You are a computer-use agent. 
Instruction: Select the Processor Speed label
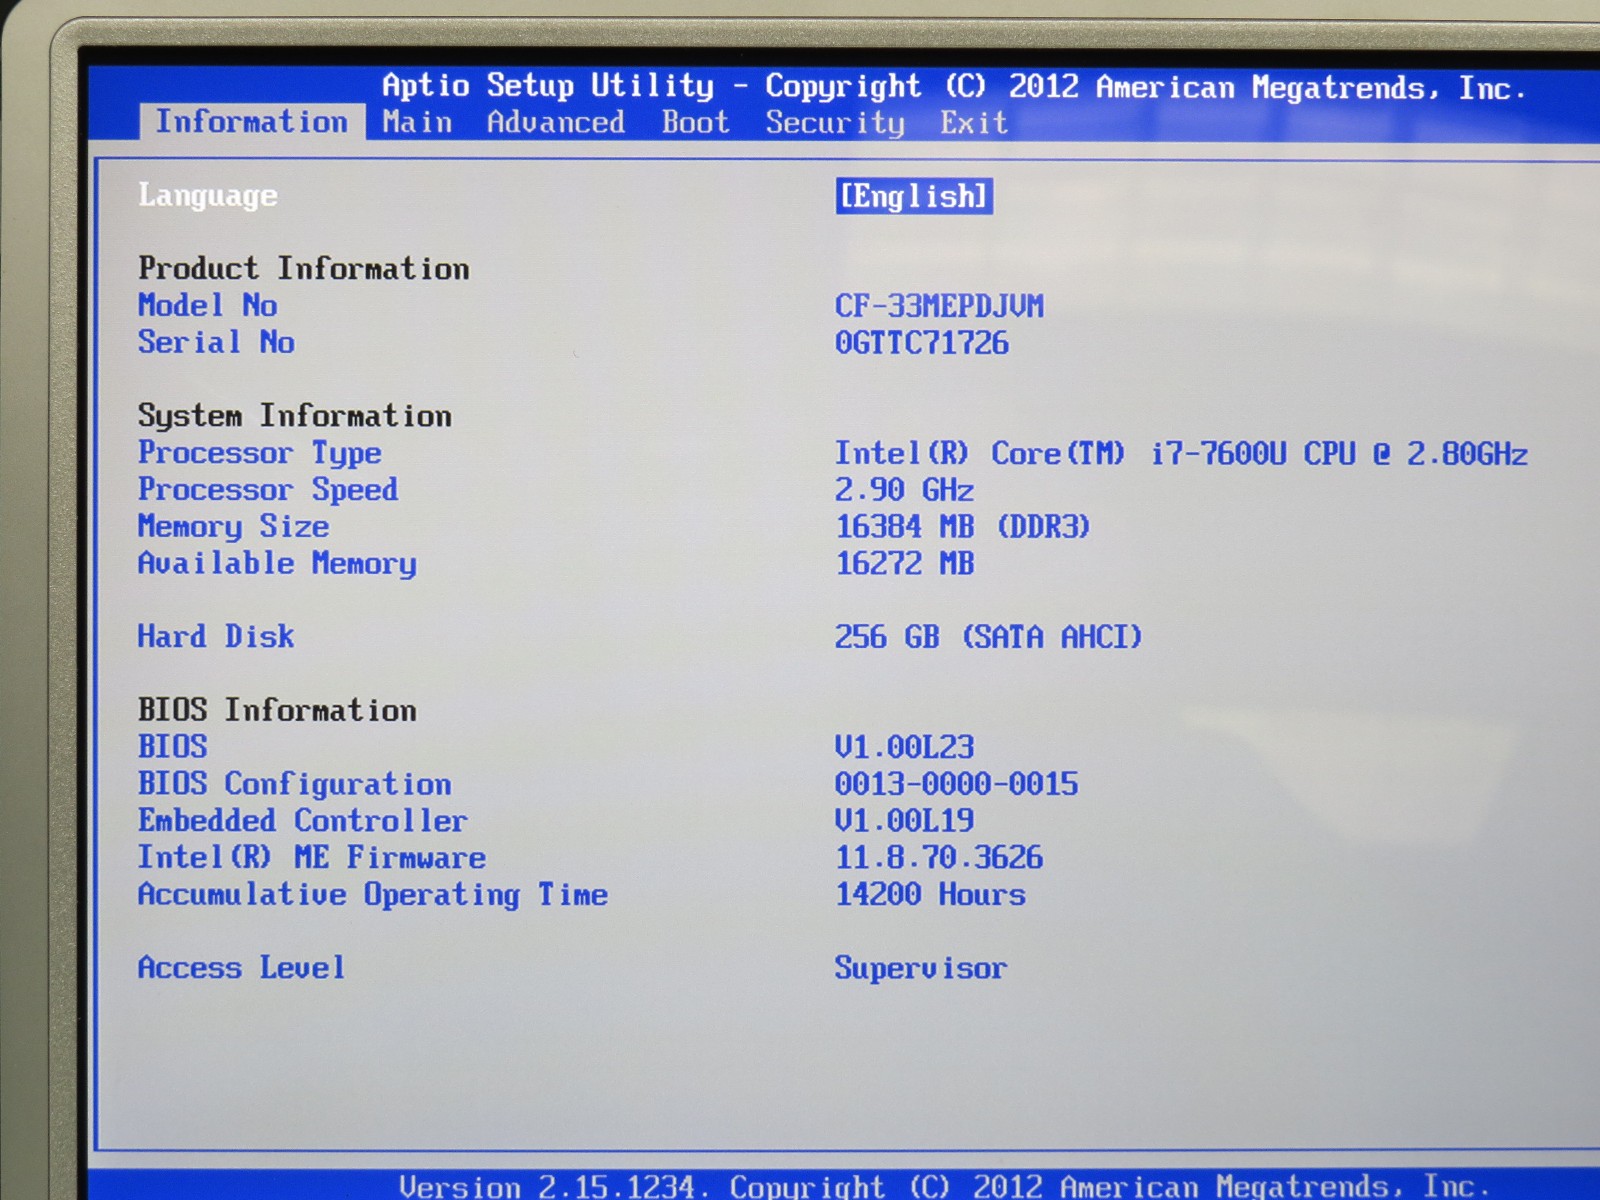click(x=268, y=490)
